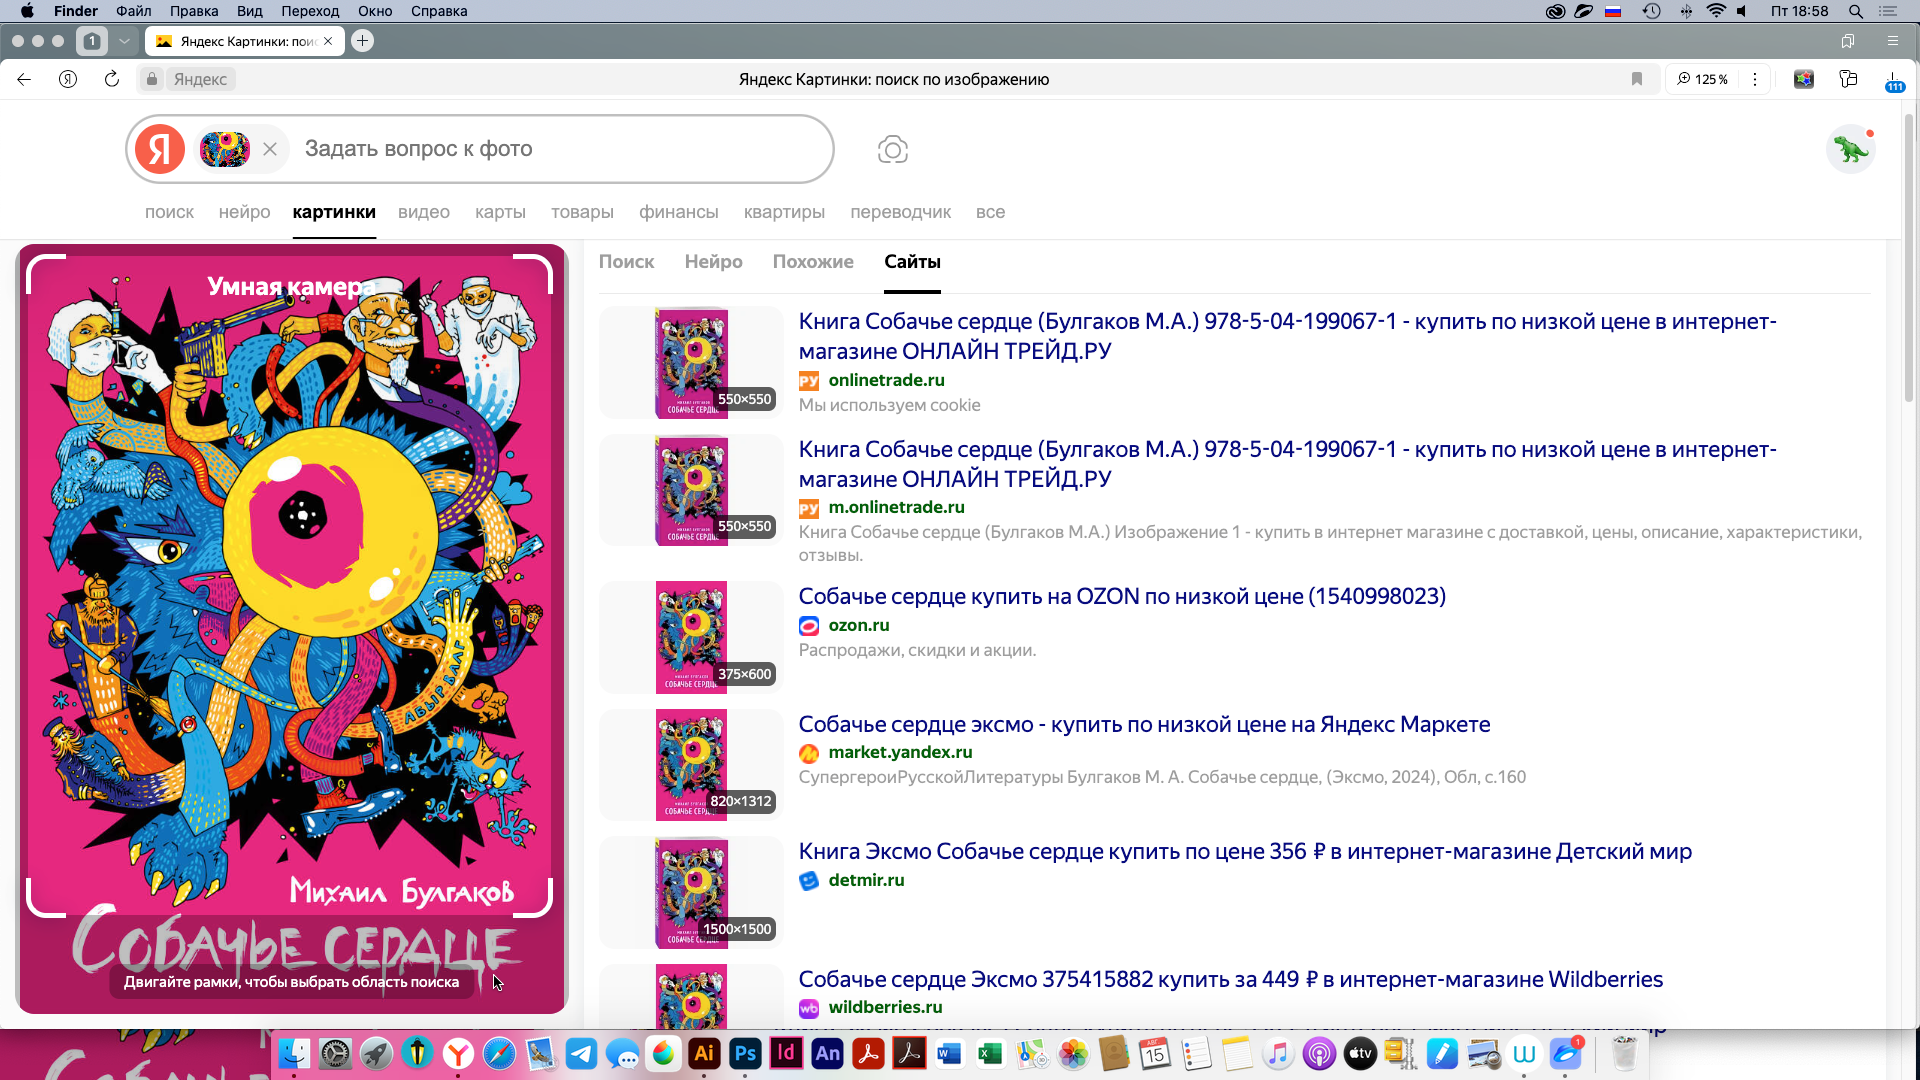The height and width of the screenshot is (1080, 1920).
Task: Open a new browser tab
Action: pos(363,41)
